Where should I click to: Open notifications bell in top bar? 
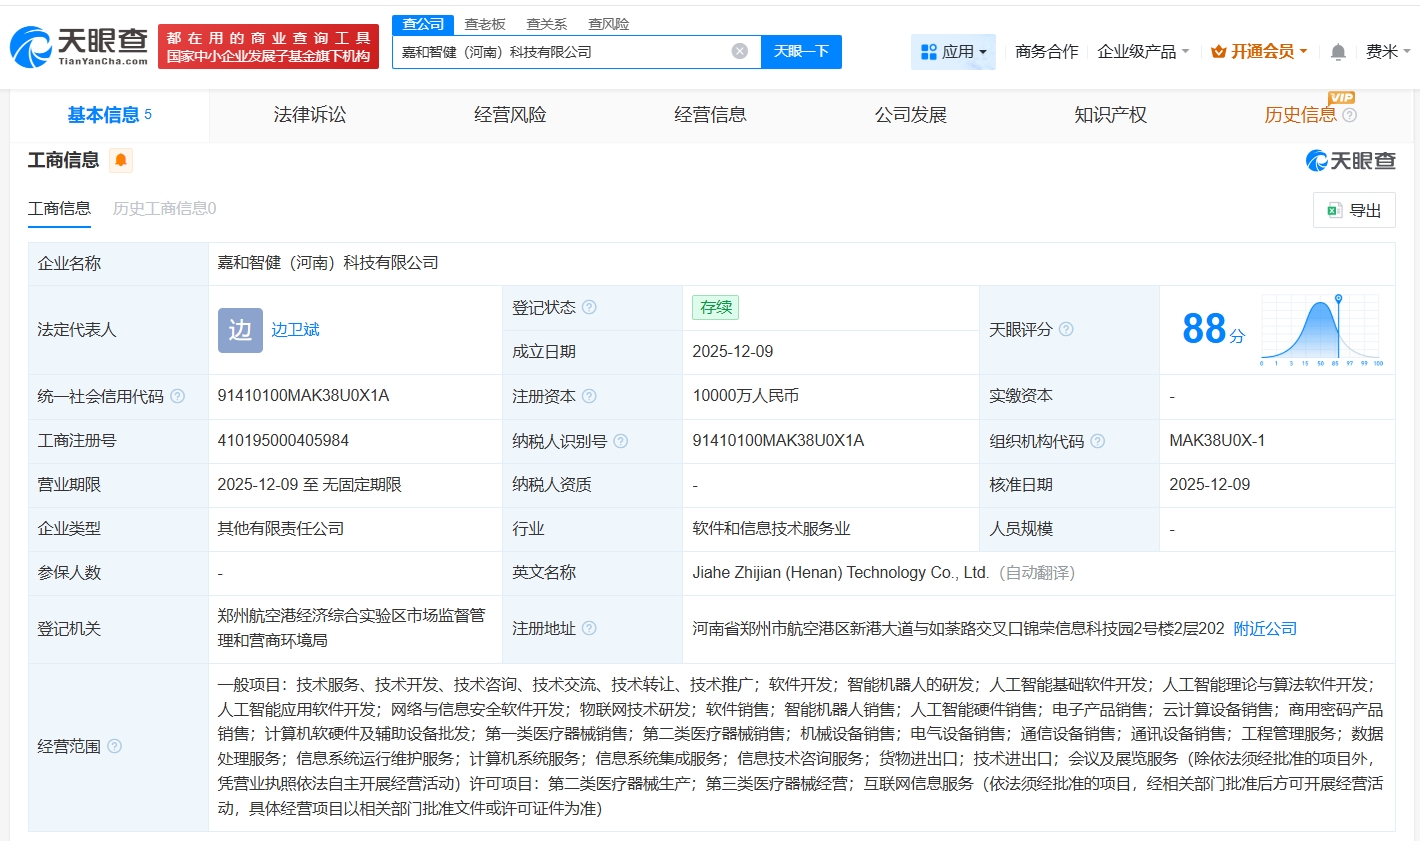1338,52
